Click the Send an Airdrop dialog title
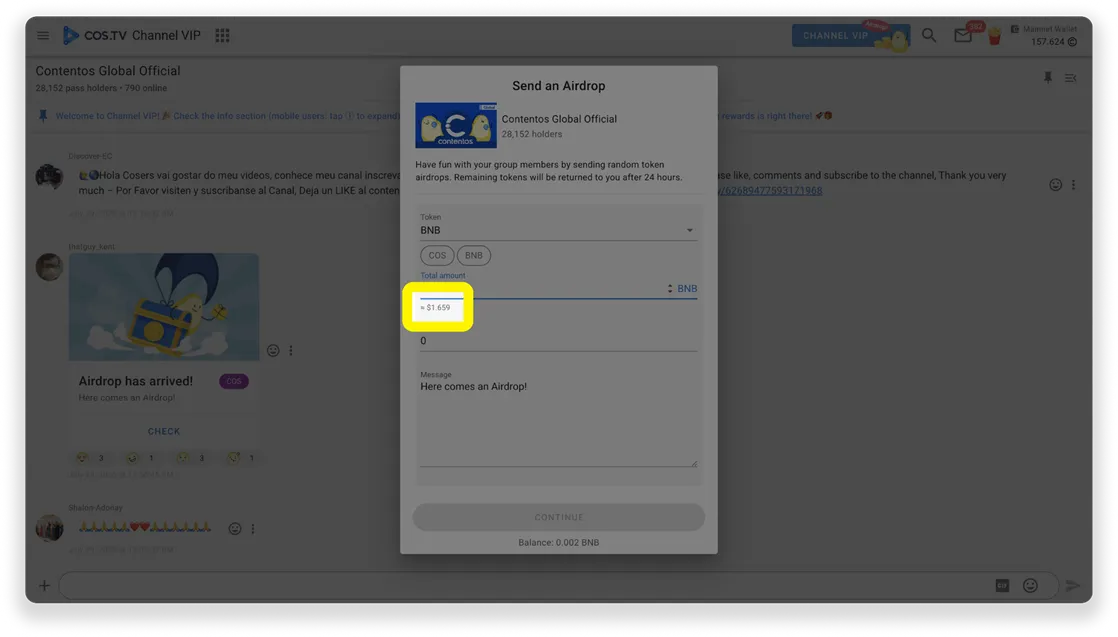Screen dimensions: 1118x637 (x=558, y=86)
